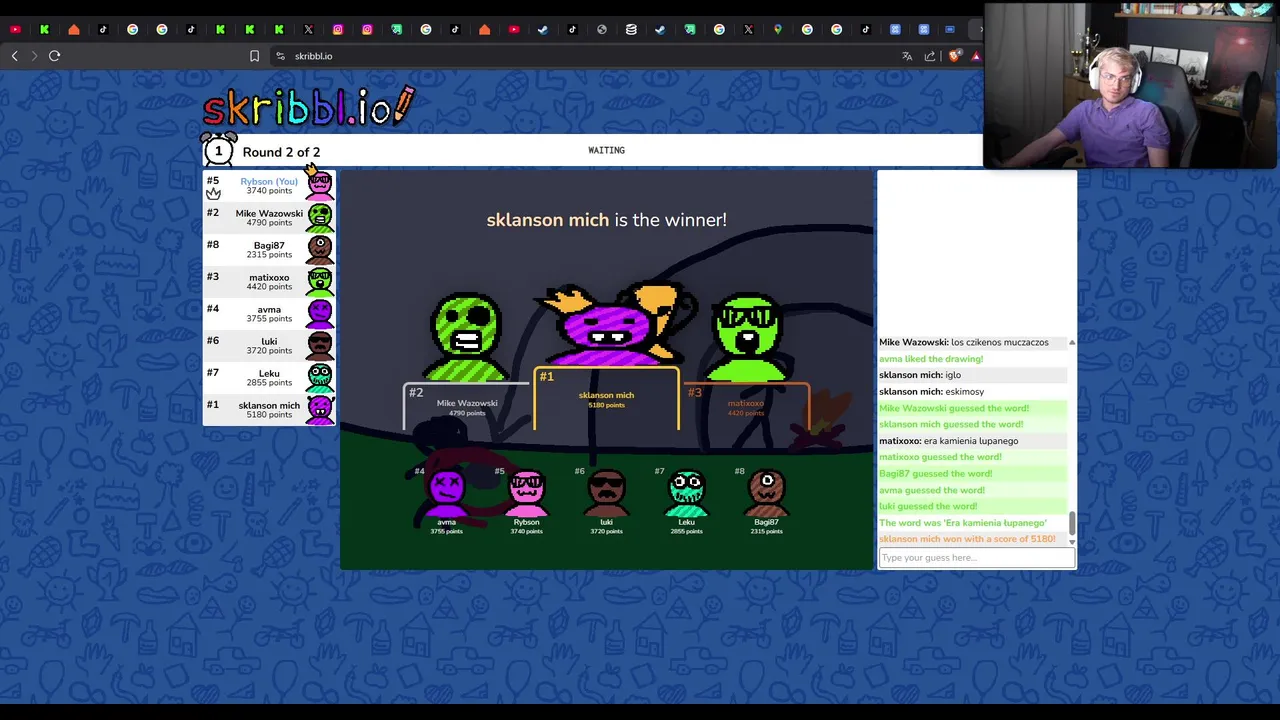Switch to the globe icon browser tab

601,29
